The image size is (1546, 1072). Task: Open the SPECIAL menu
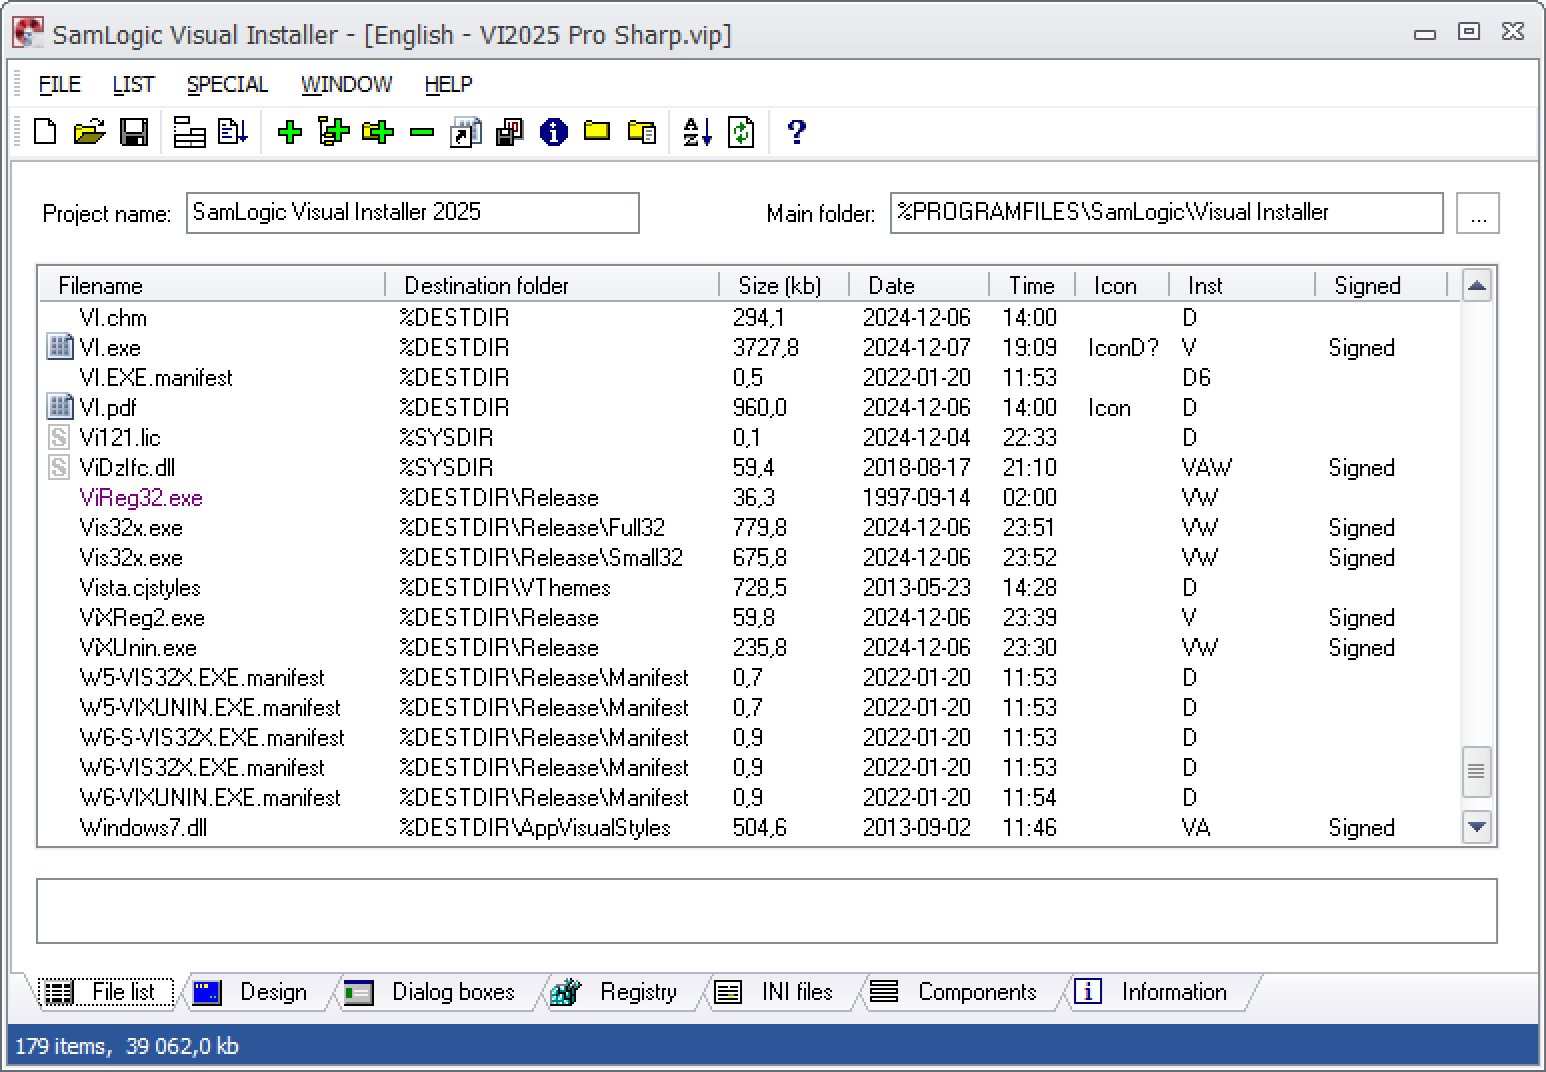[227, 85]
